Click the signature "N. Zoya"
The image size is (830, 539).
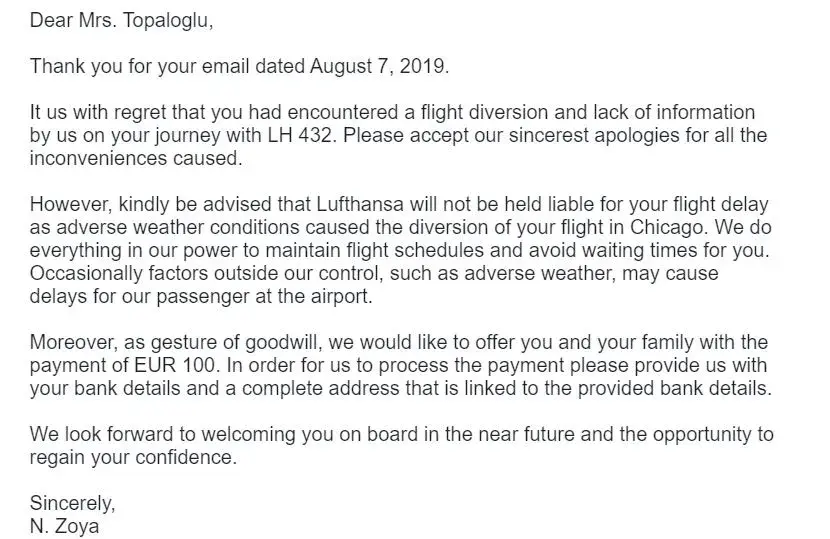pos(64,525)
